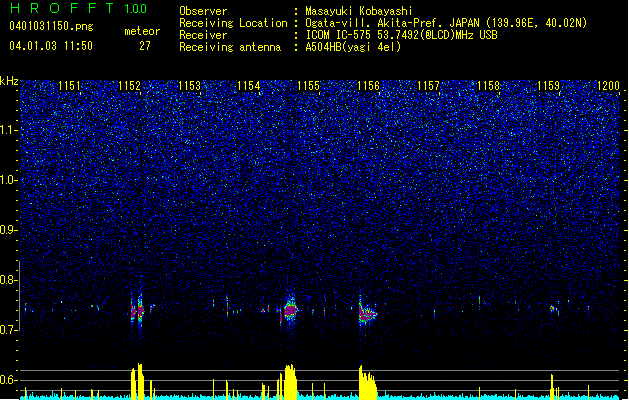Click the HROFFT 1.0.0 title text
This screenshot has width=629, height=400.
(79, 8)
